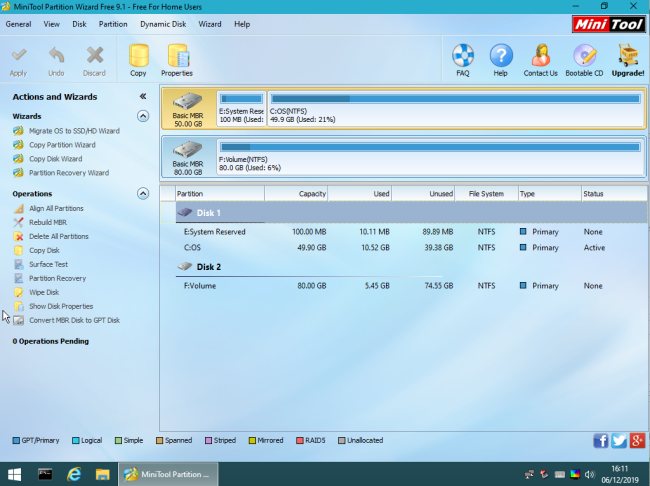Start the Copy Disk Wizard
The width and height of the screenshot is (650, 486).
[56, 159]
